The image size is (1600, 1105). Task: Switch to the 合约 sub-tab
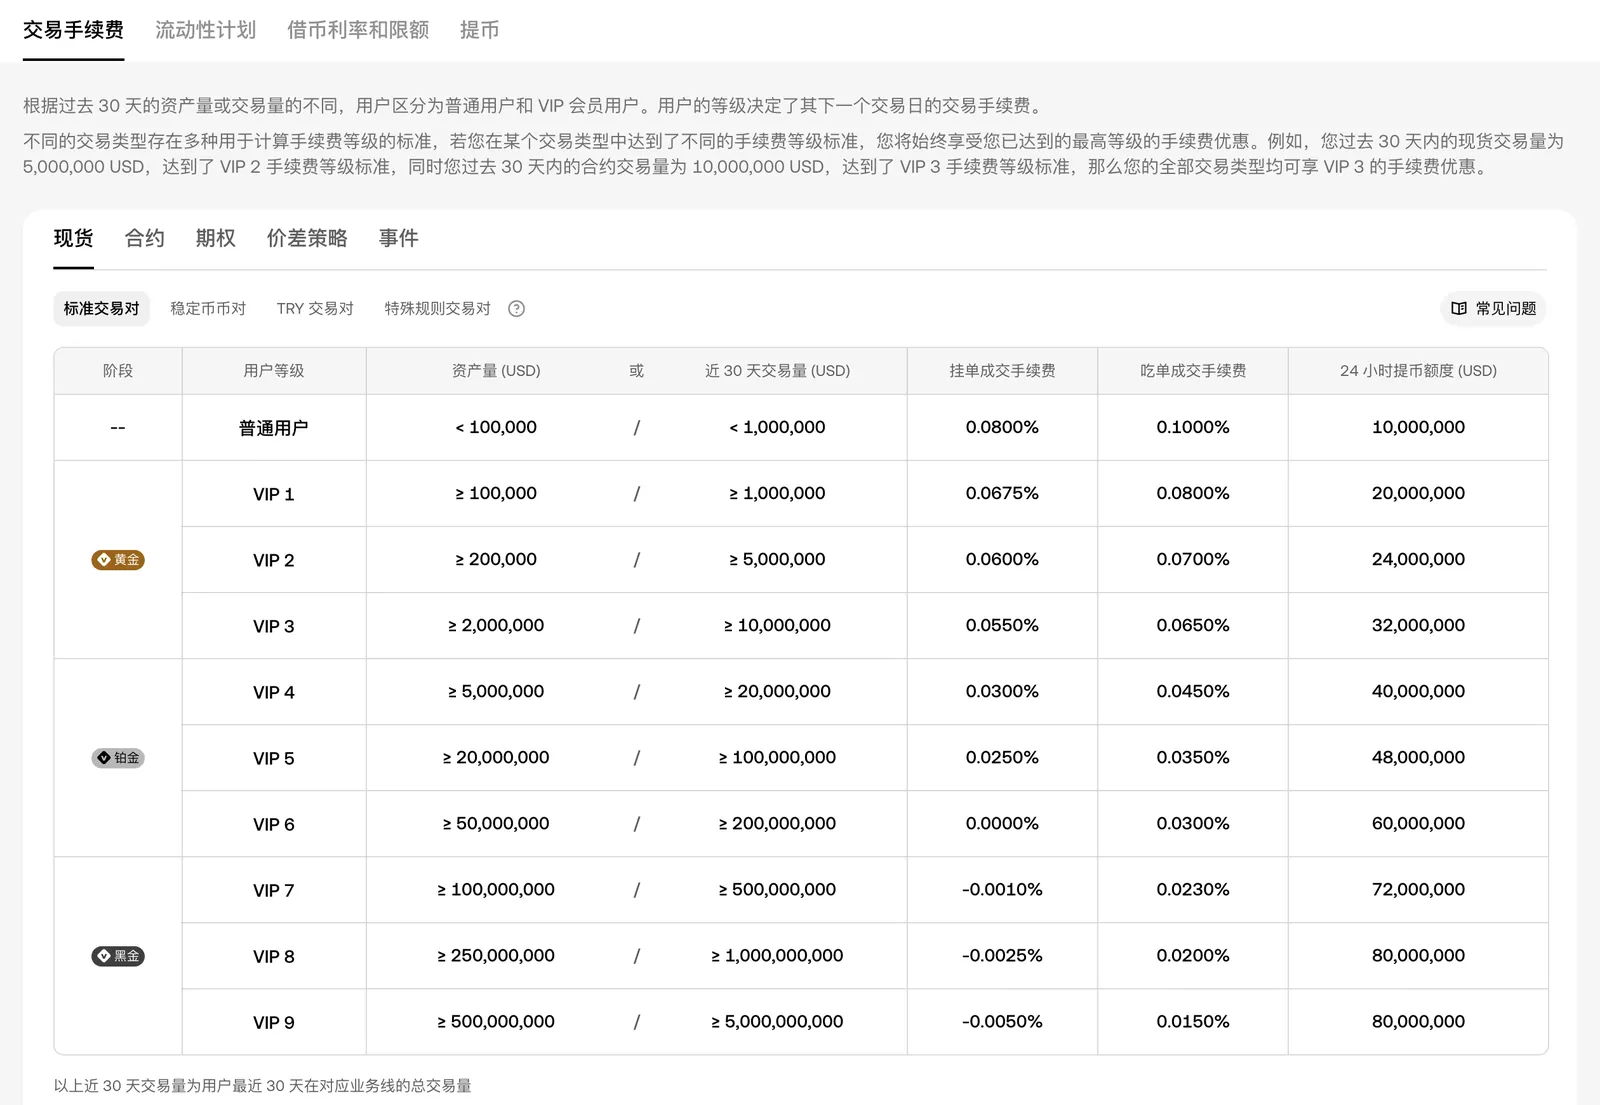(x=144, y=238)
